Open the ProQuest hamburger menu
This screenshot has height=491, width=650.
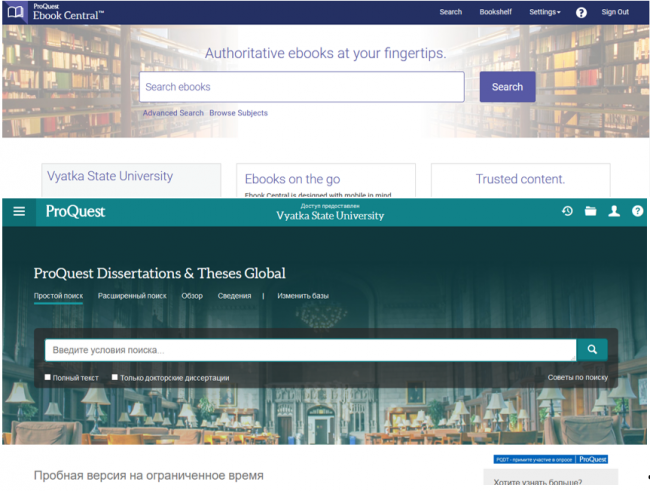pyautogui.click(x=19, y=211)
